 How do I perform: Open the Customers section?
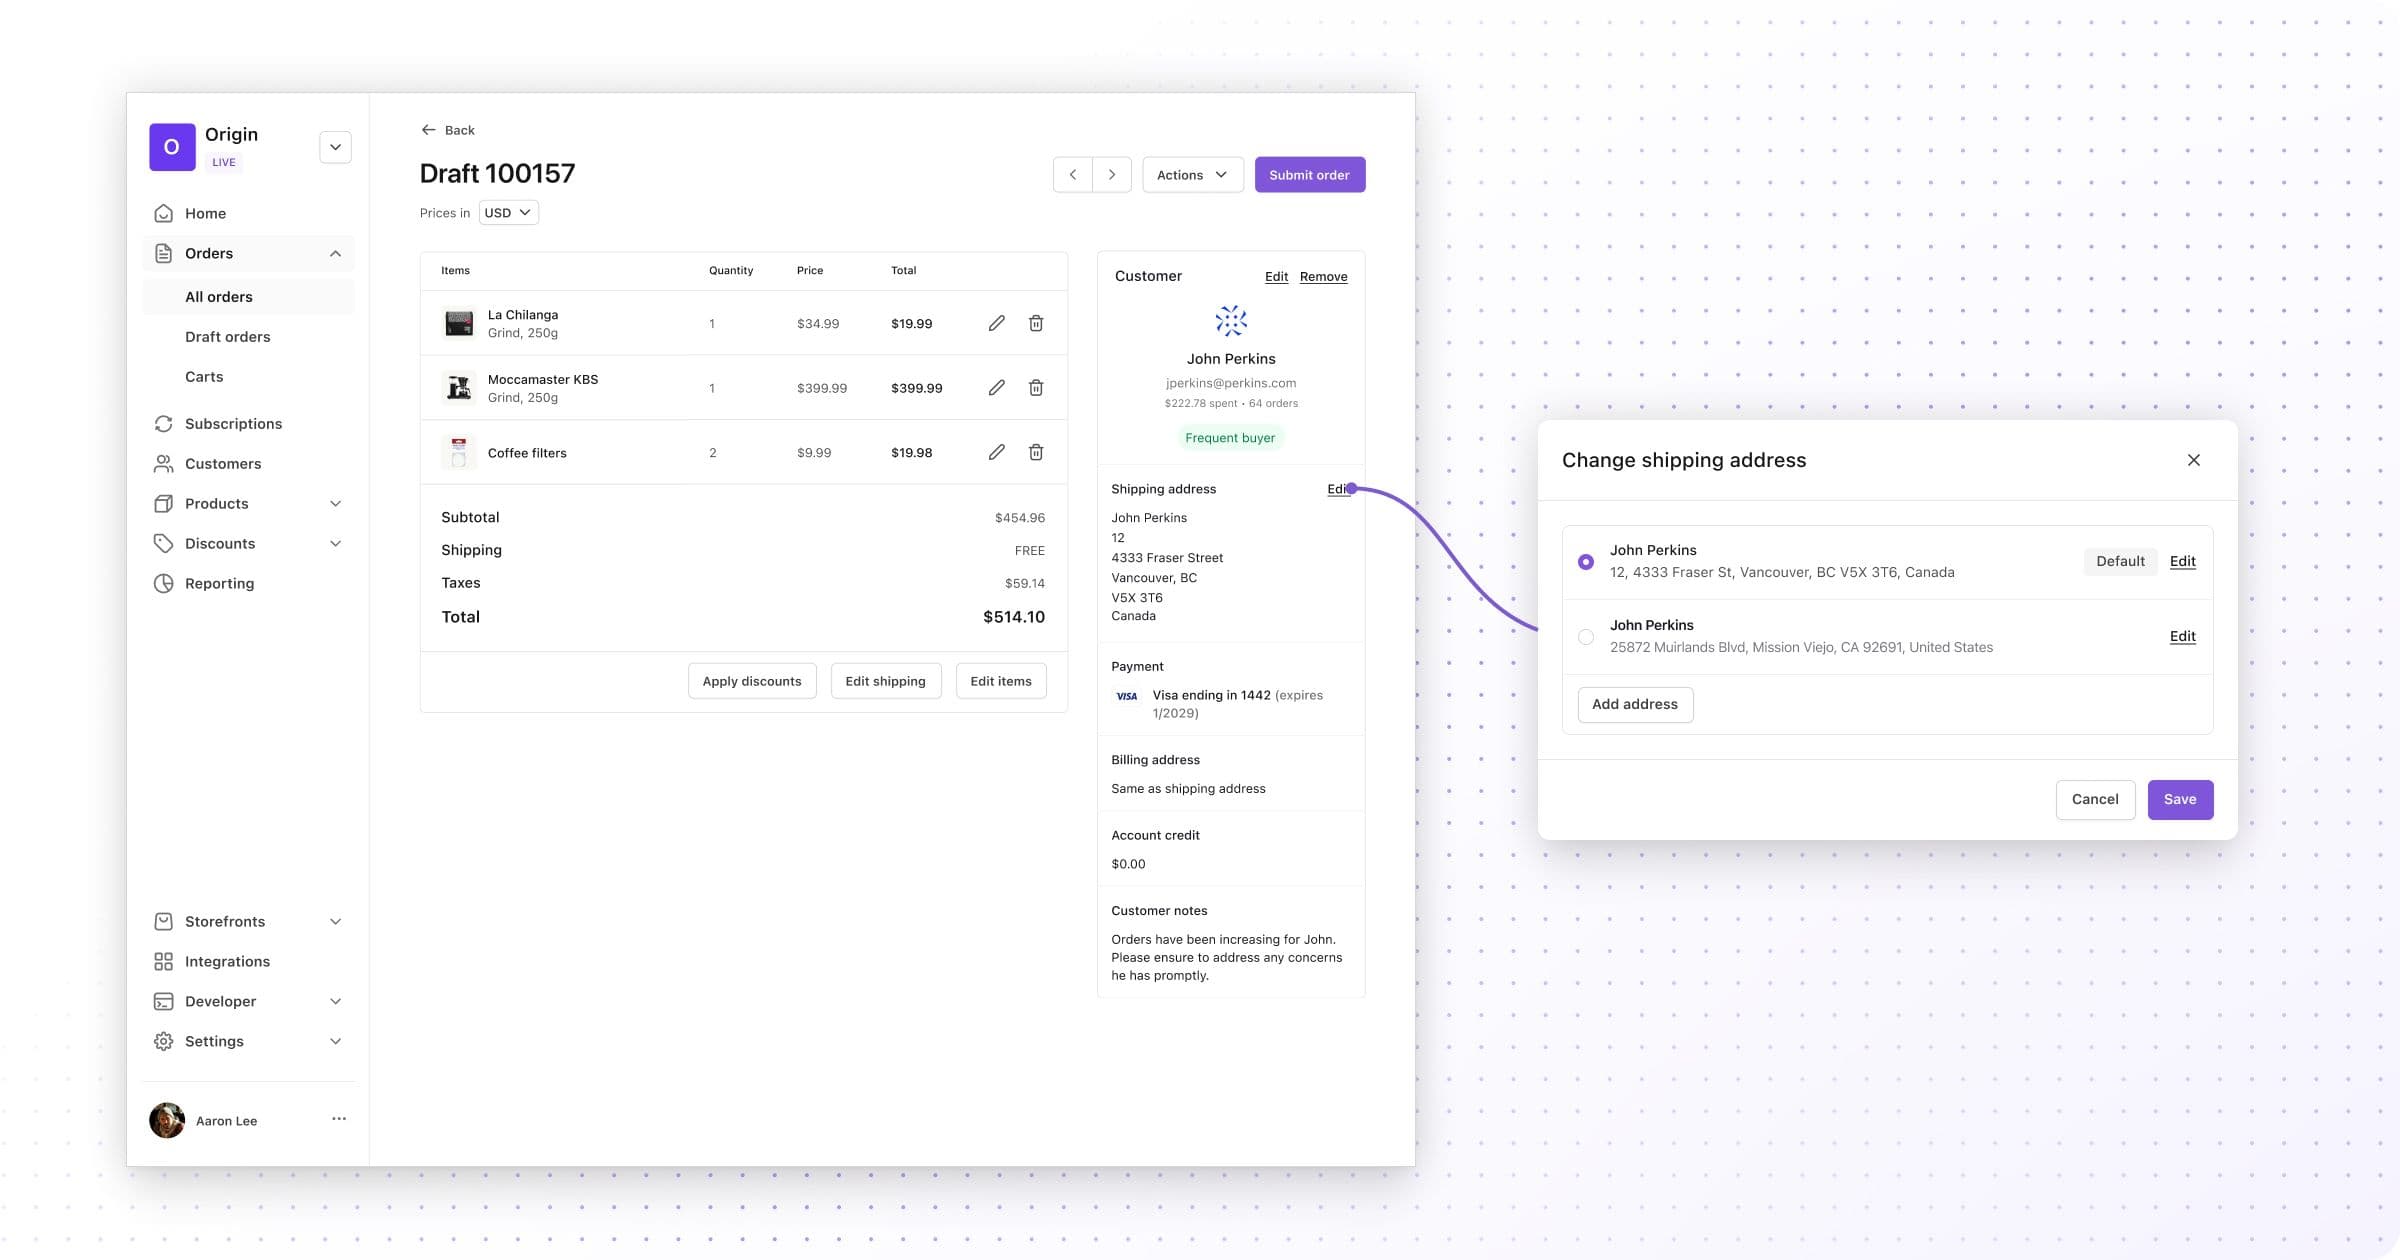pyautogui.click(x=222, y=463)
